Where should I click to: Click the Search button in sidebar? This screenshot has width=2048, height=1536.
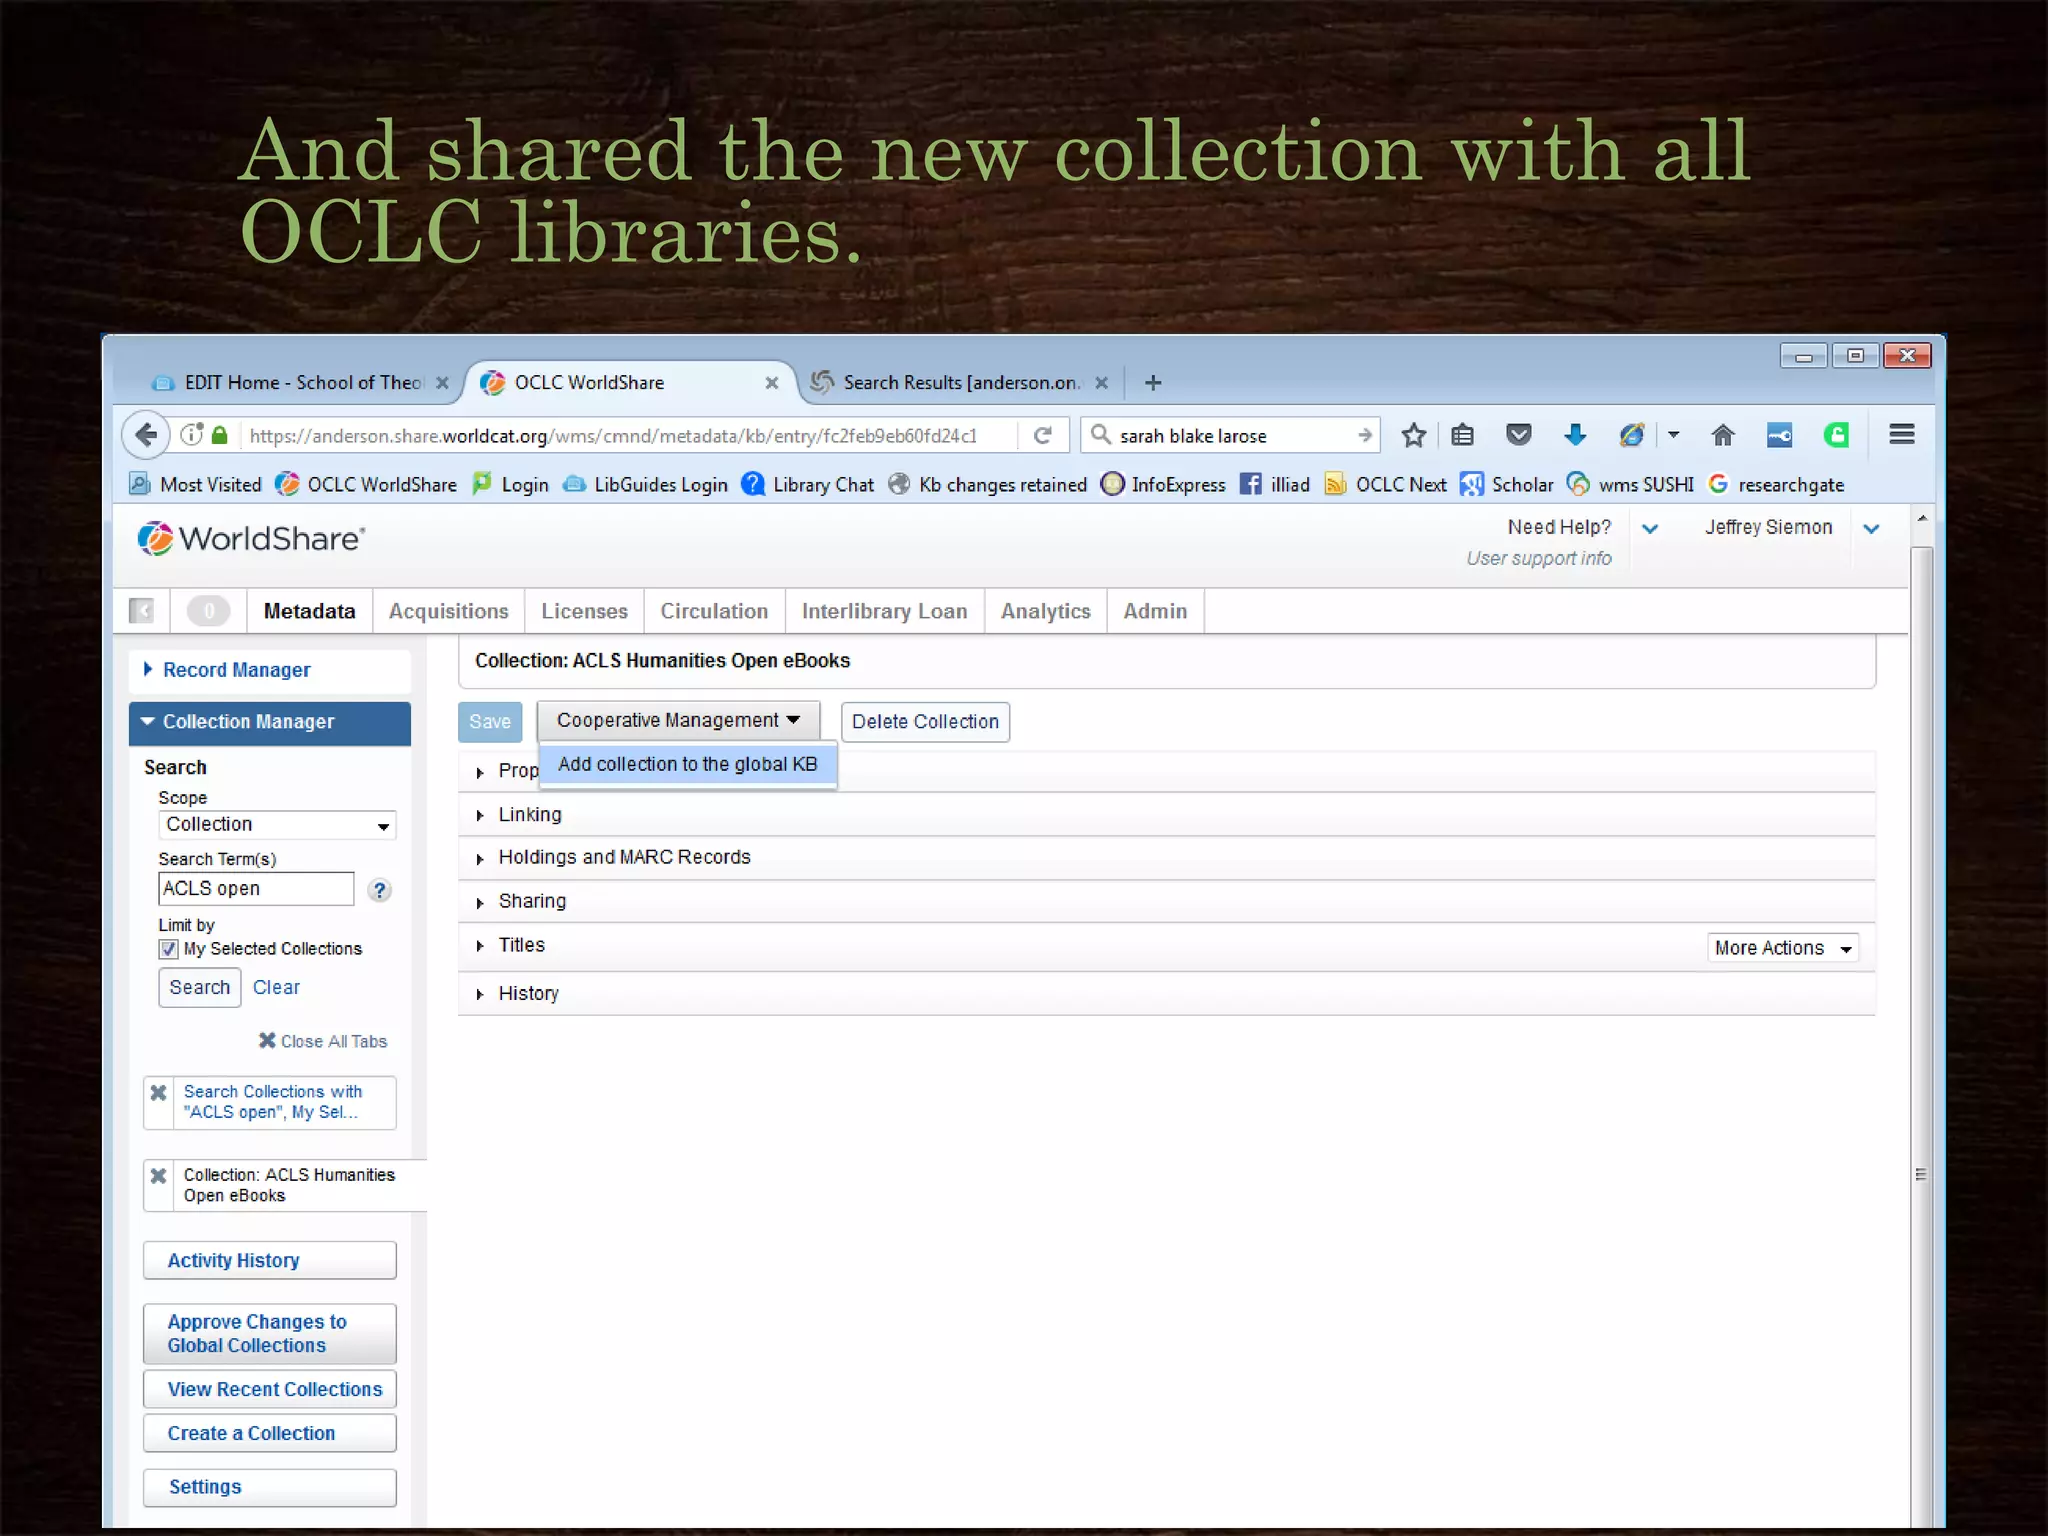point(199,987)
